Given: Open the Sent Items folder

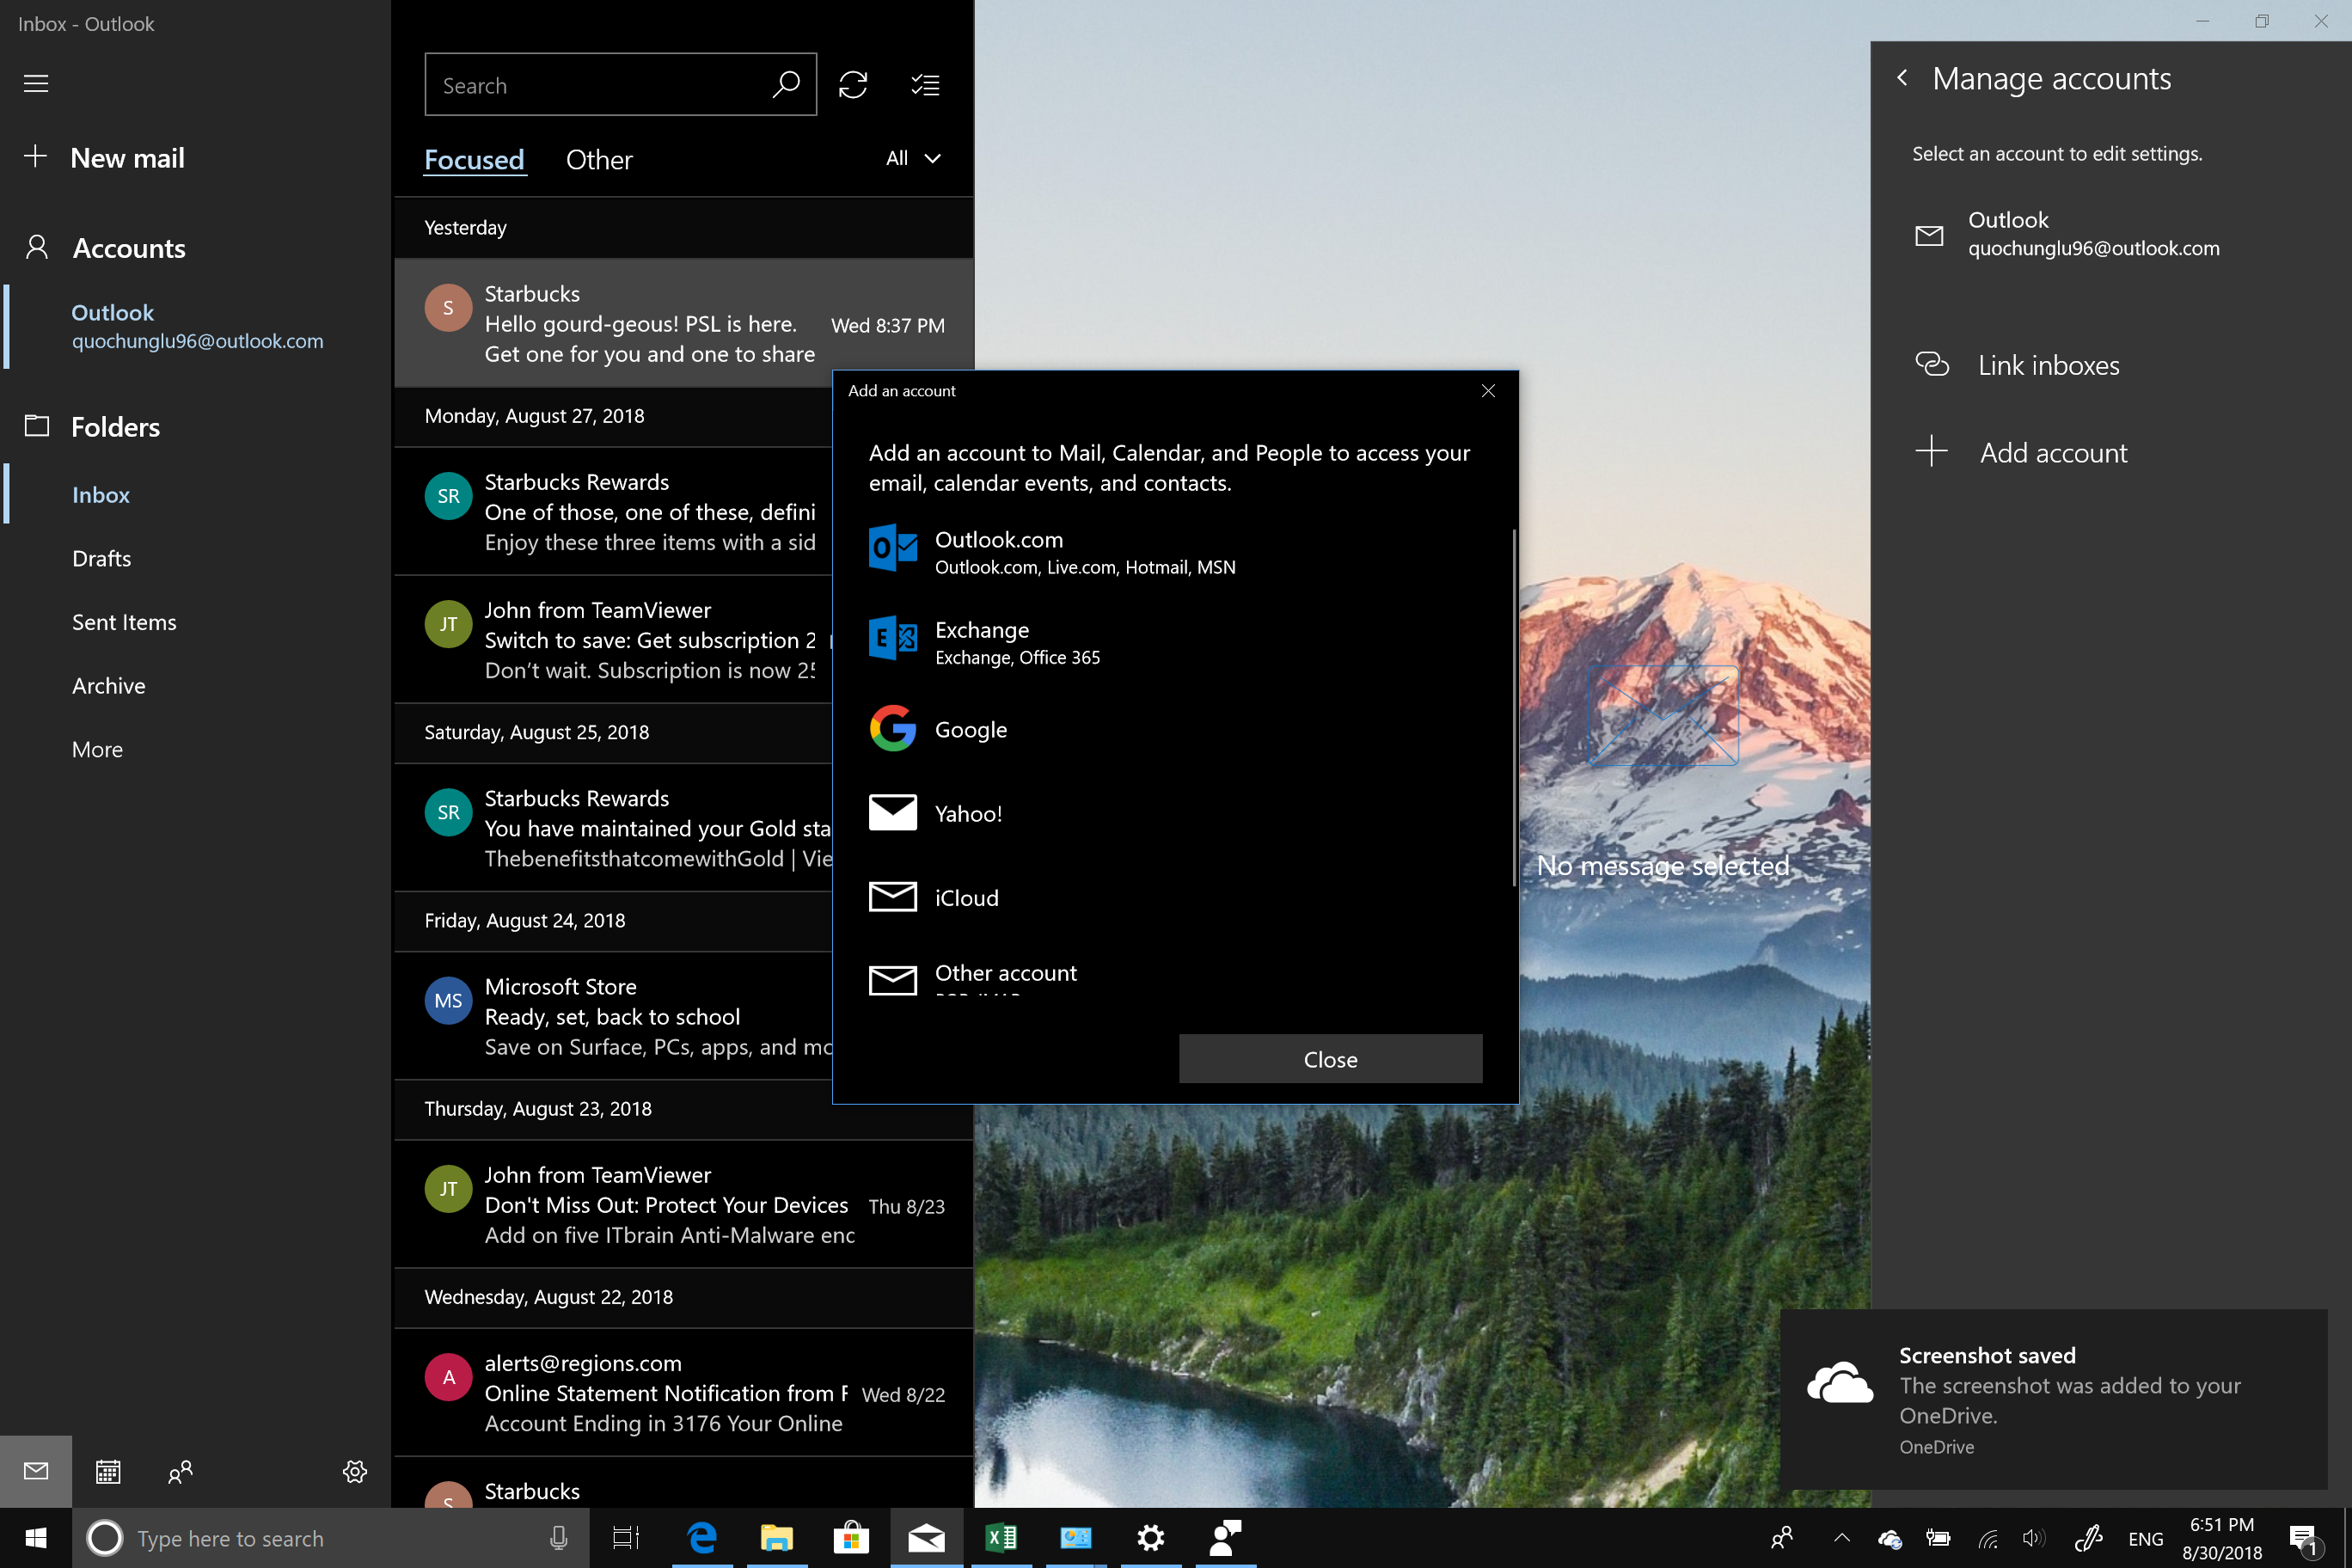Looking at the screenshot, I should point(195,622).
